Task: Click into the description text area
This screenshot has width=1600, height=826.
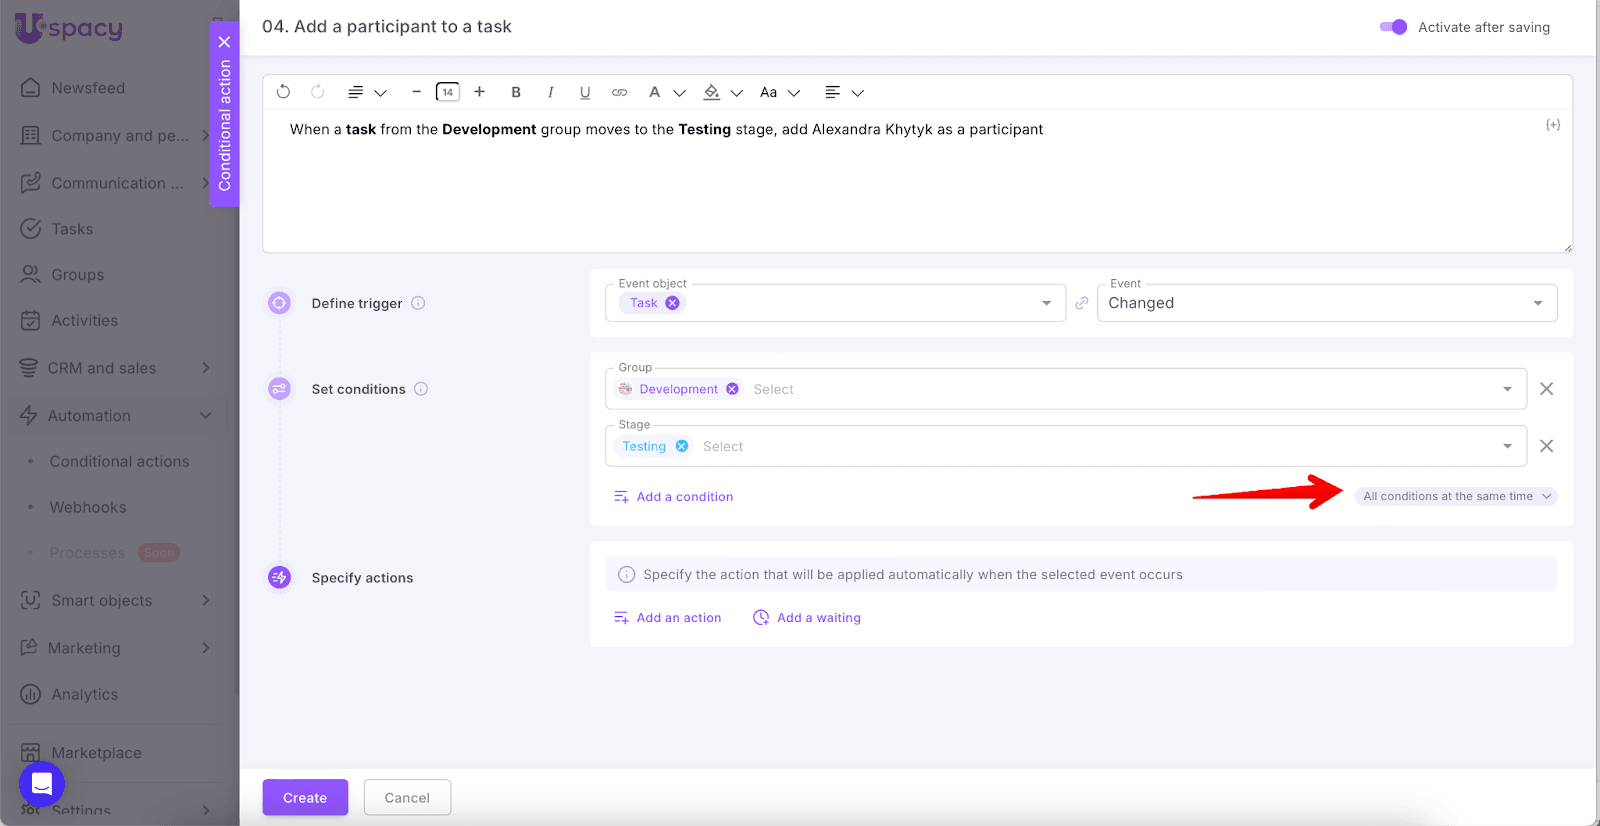Action: pyautogui.click(x=916, y=190)
